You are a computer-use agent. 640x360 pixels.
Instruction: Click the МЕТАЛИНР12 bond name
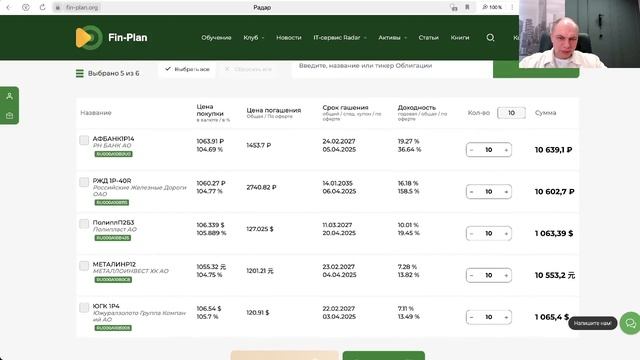[114, 264]
